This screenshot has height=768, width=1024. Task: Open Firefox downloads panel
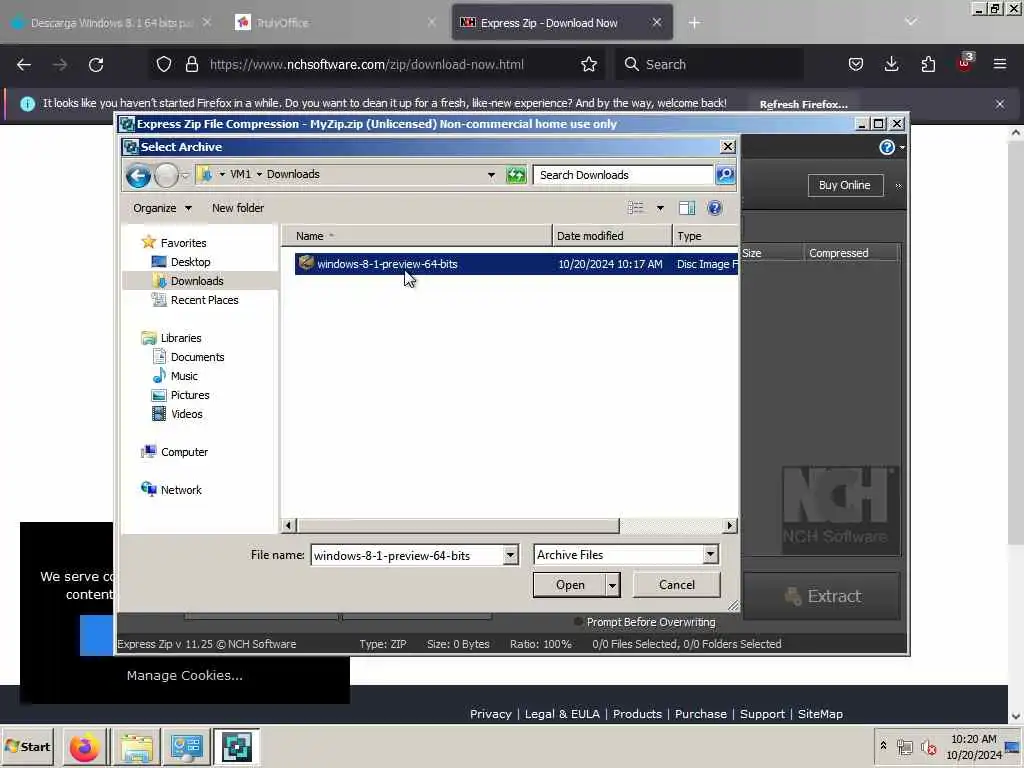(891, 64)
